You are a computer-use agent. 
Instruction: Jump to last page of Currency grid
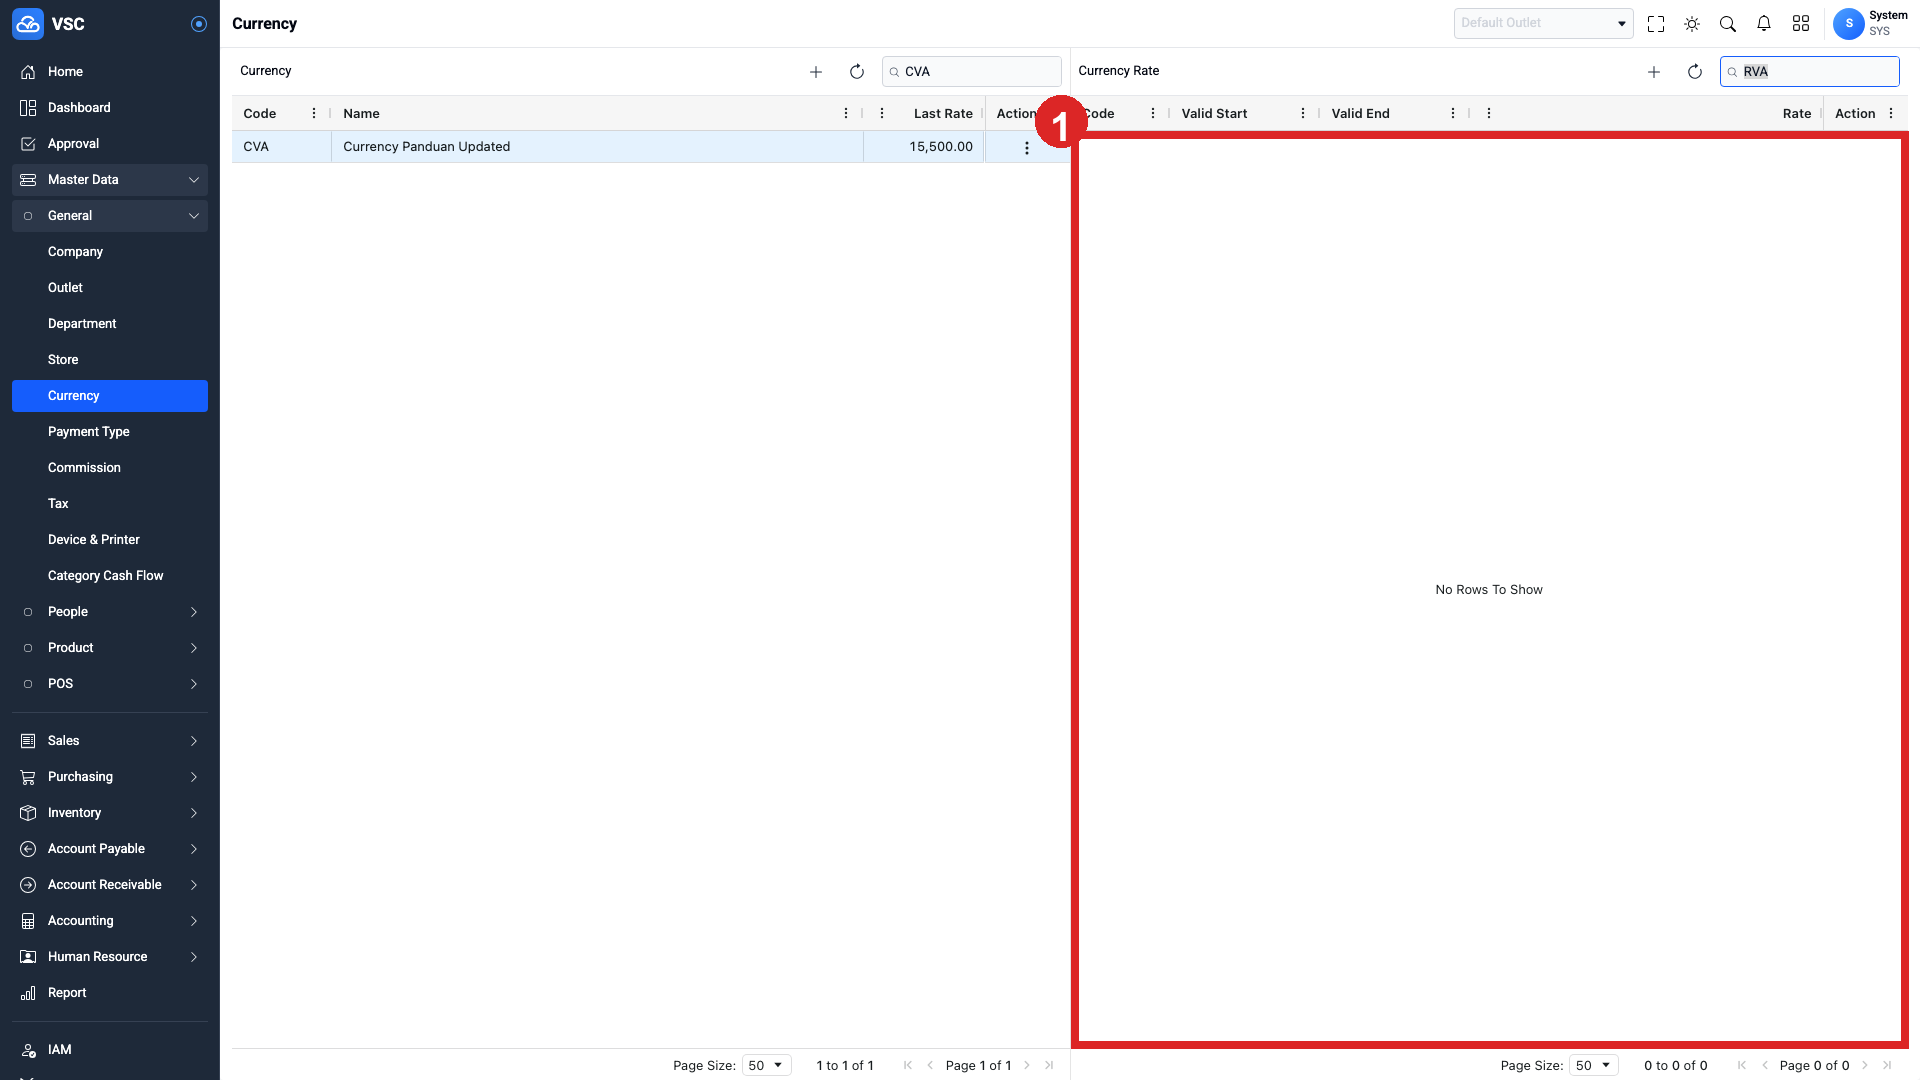click(1049, 1066)
